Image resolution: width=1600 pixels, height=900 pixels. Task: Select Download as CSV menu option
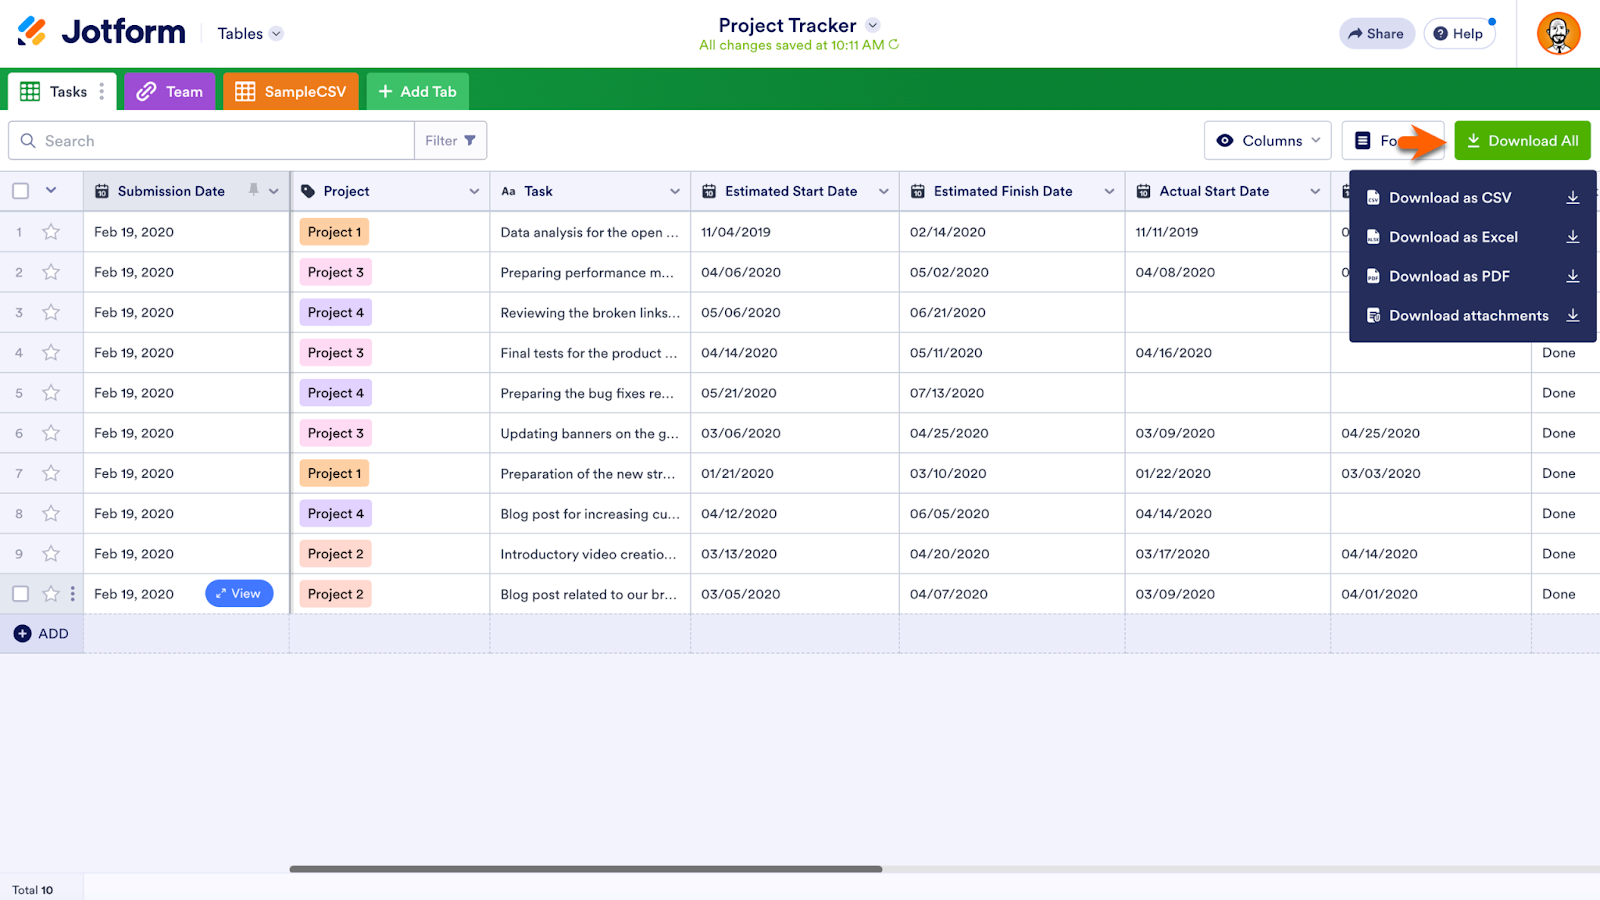1449,198
